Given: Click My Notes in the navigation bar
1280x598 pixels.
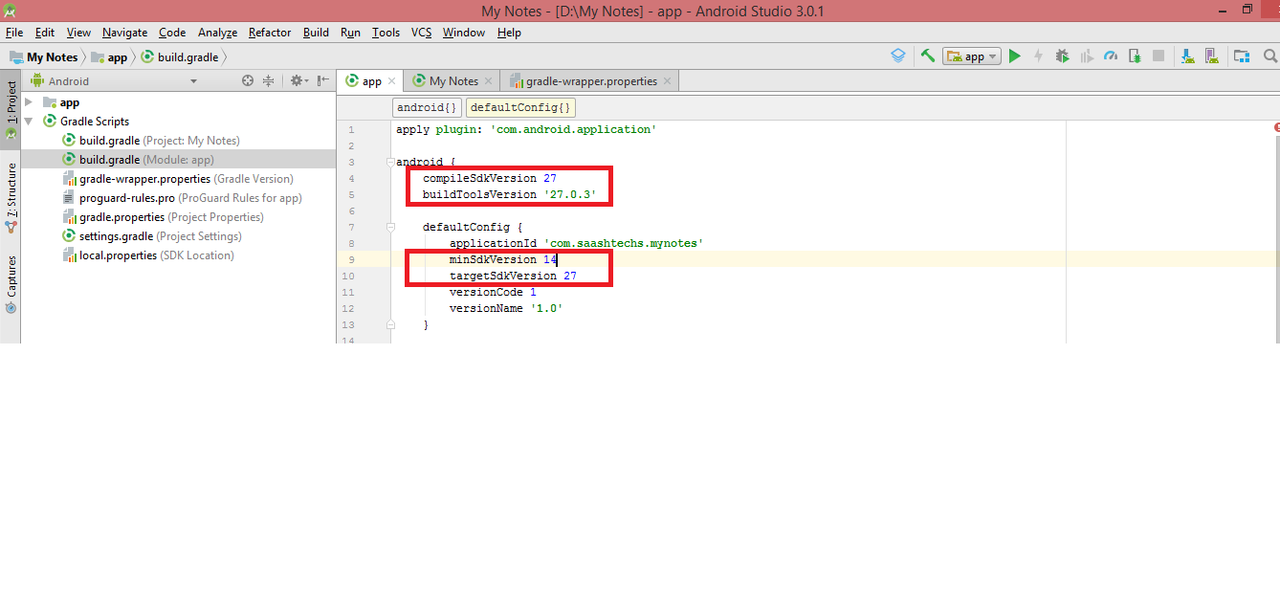Looking at the screenshot, I should [x=43, y=57].
